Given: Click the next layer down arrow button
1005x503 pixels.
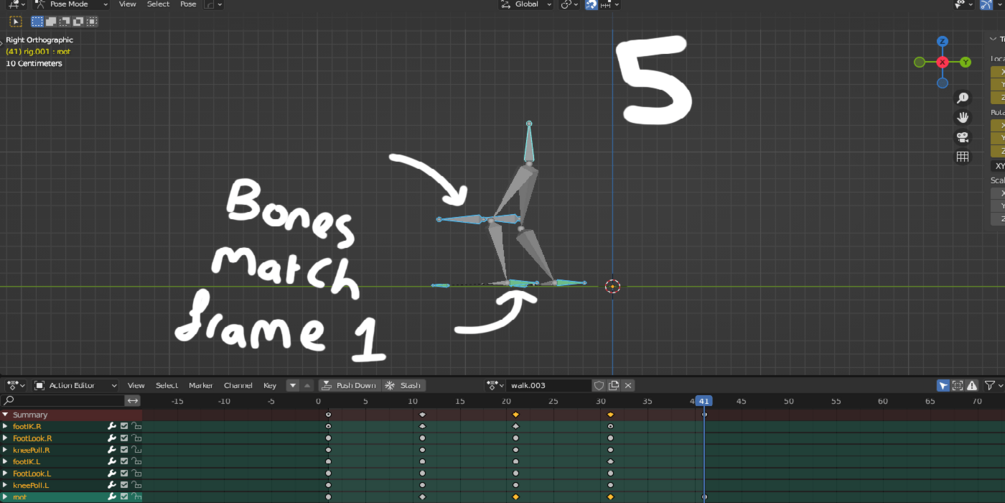Looking at the screenshot, I should 293,385.
